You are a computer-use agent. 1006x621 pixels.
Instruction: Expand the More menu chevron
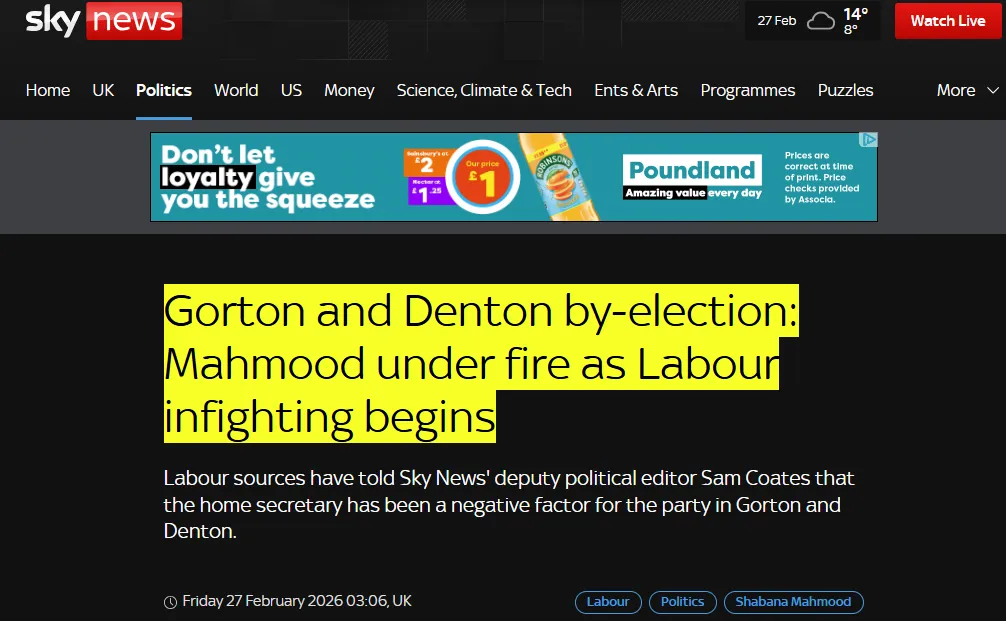pos(993,90)
